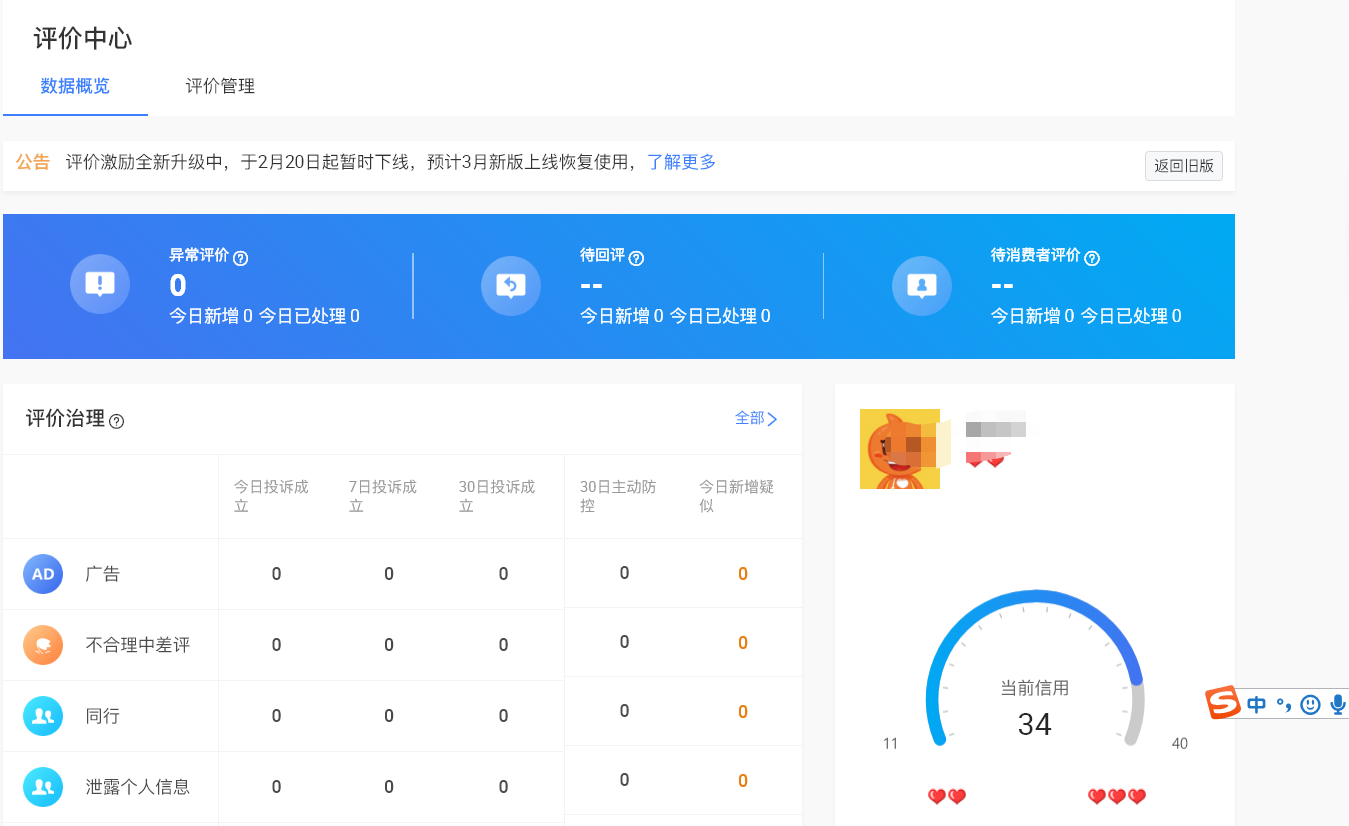Click the 异常评价 count 0
The image size is (1349, 826).
(x=178, y=286)
